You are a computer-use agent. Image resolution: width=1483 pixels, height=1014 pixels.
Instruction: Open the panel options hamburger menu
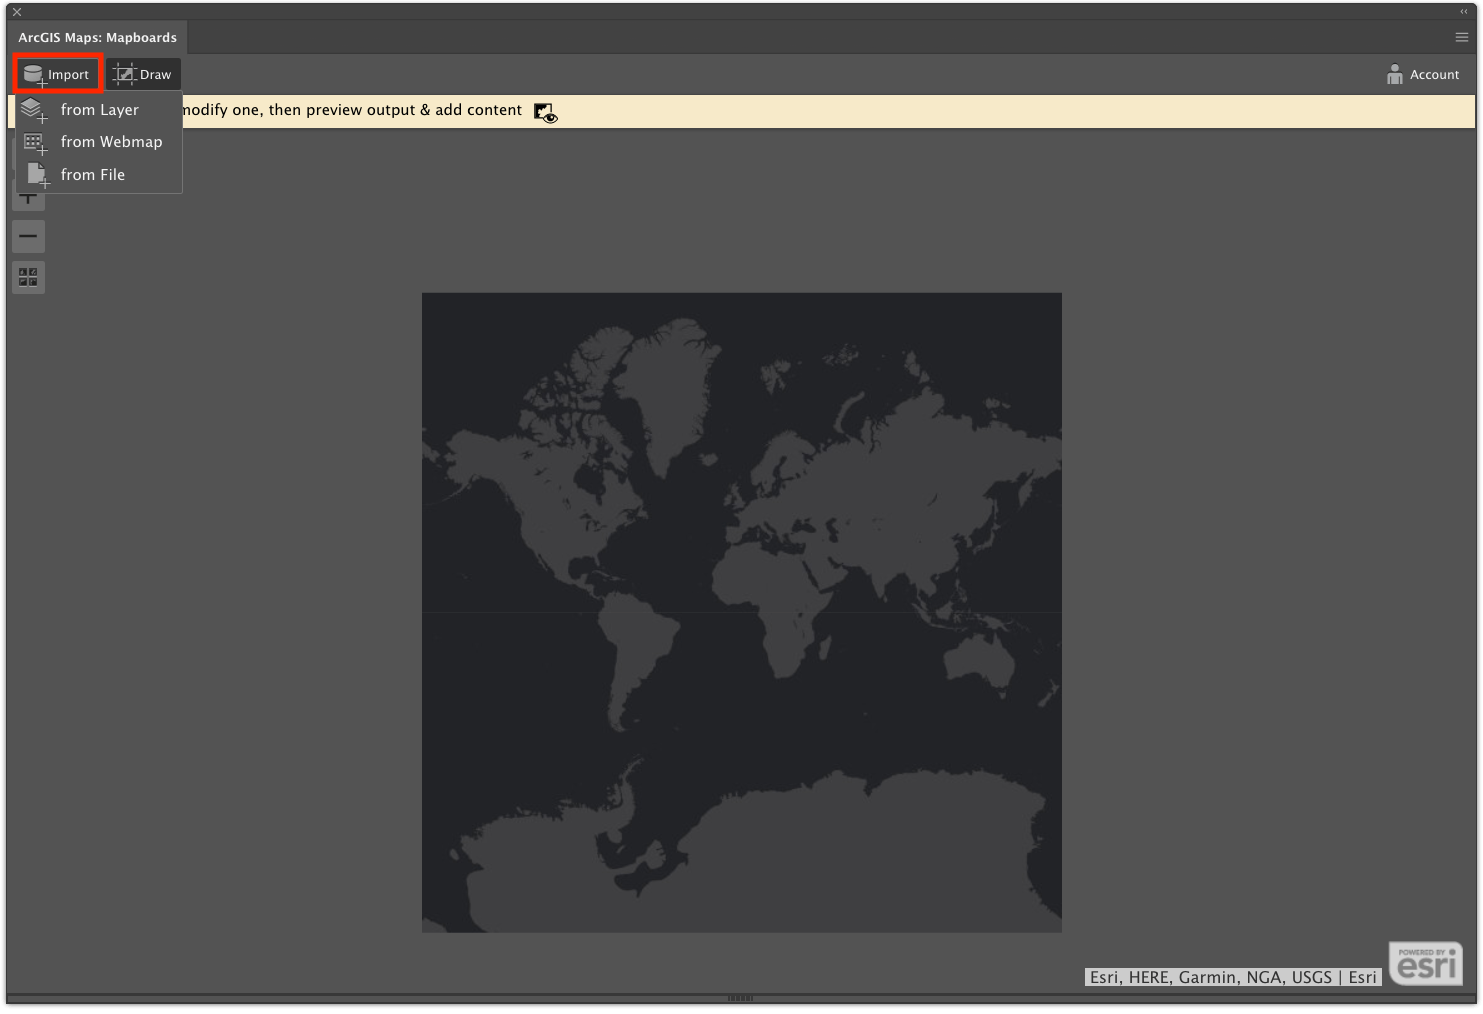(1461, 37)
